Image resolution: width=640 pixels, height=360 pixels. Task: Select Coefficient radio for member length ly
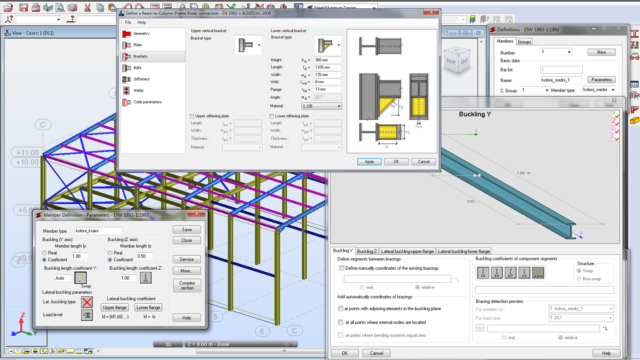coord(44,260)
